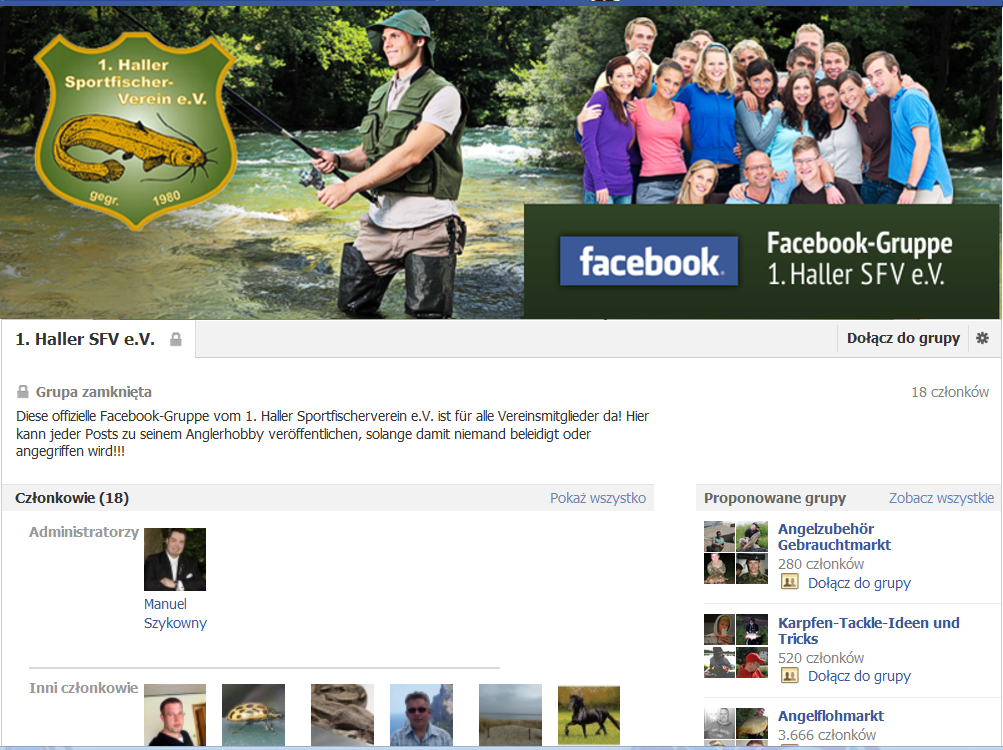Click the join icon under Angelzubehör Gebrauchtmarkt
Screen dimensions: 1003x750
click(x=790, y=582)
